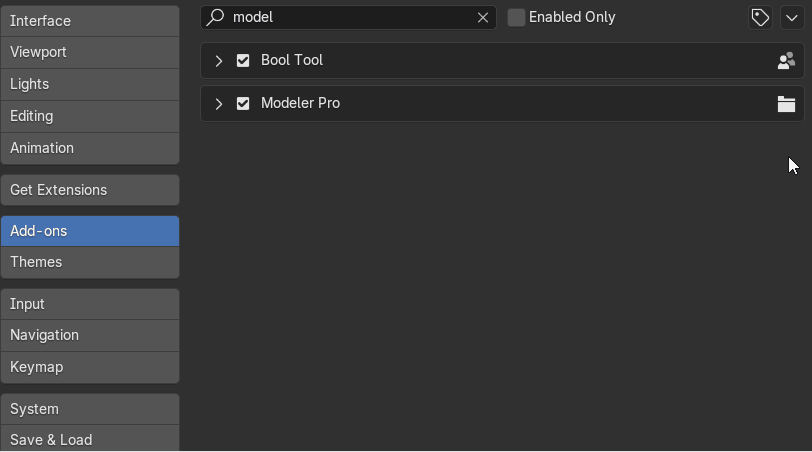Viewport: 812px width, 452px height.
Task: Click the Modeler Pro folder icon
Action: pyautogui.click(x=786, y=104)
